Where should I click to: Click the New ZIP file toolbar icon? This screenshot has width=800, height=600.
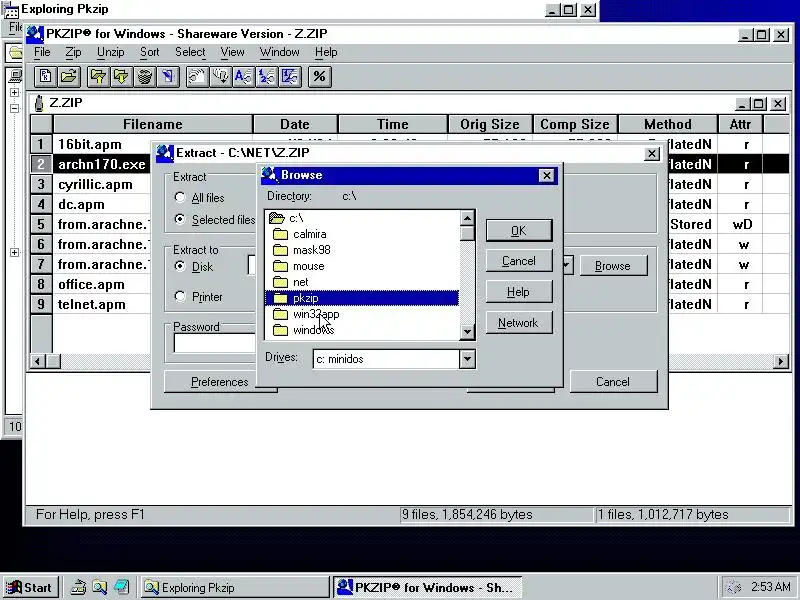pos(45,77)
